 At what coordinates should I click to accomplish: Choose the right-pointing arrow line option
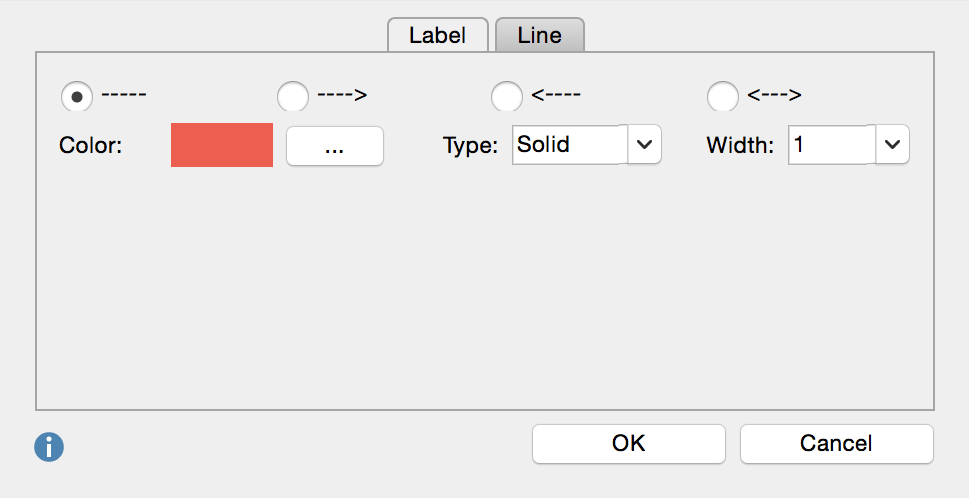pos(292,97)
